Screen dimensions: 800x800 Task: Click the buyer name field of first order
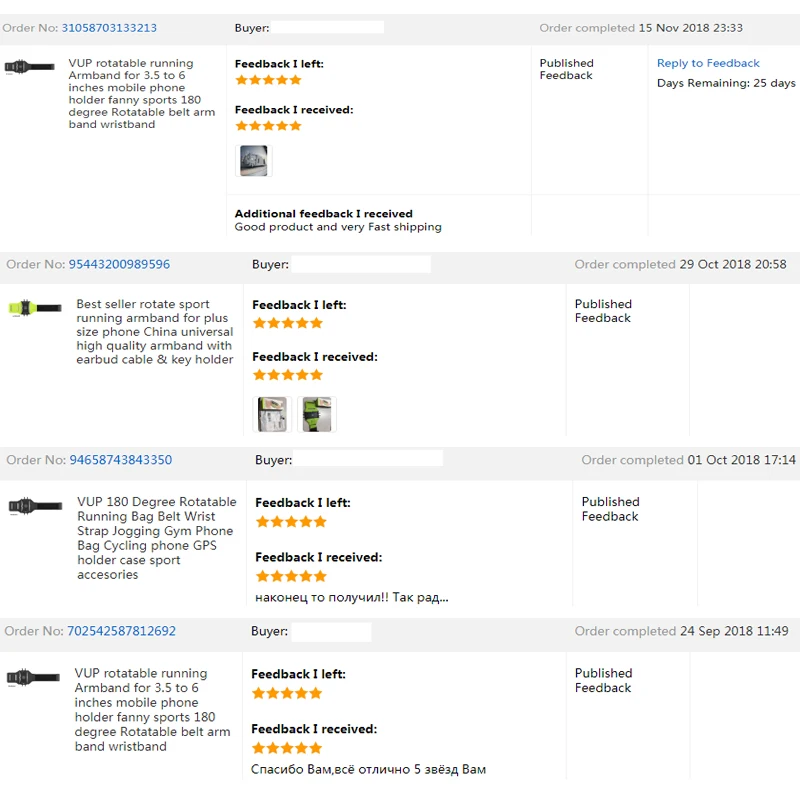coord(327,28)
